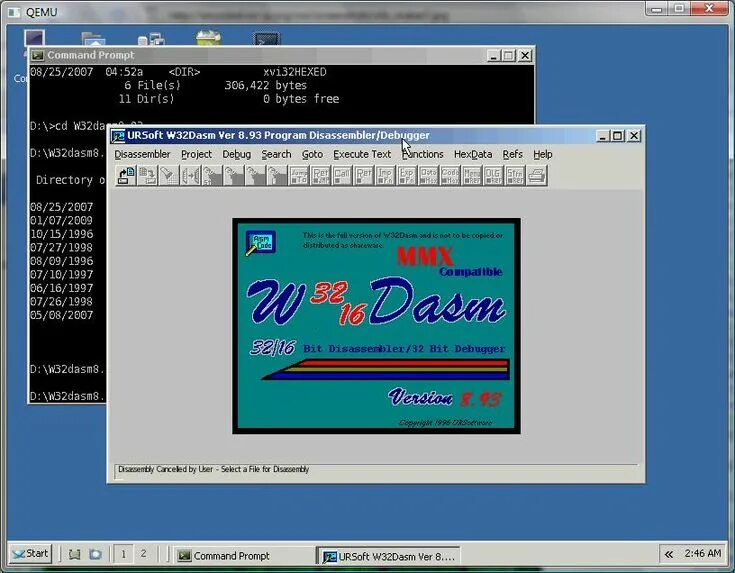Open the Help menu
Viewport: 735px width, 573px height.
pos(542,154)
